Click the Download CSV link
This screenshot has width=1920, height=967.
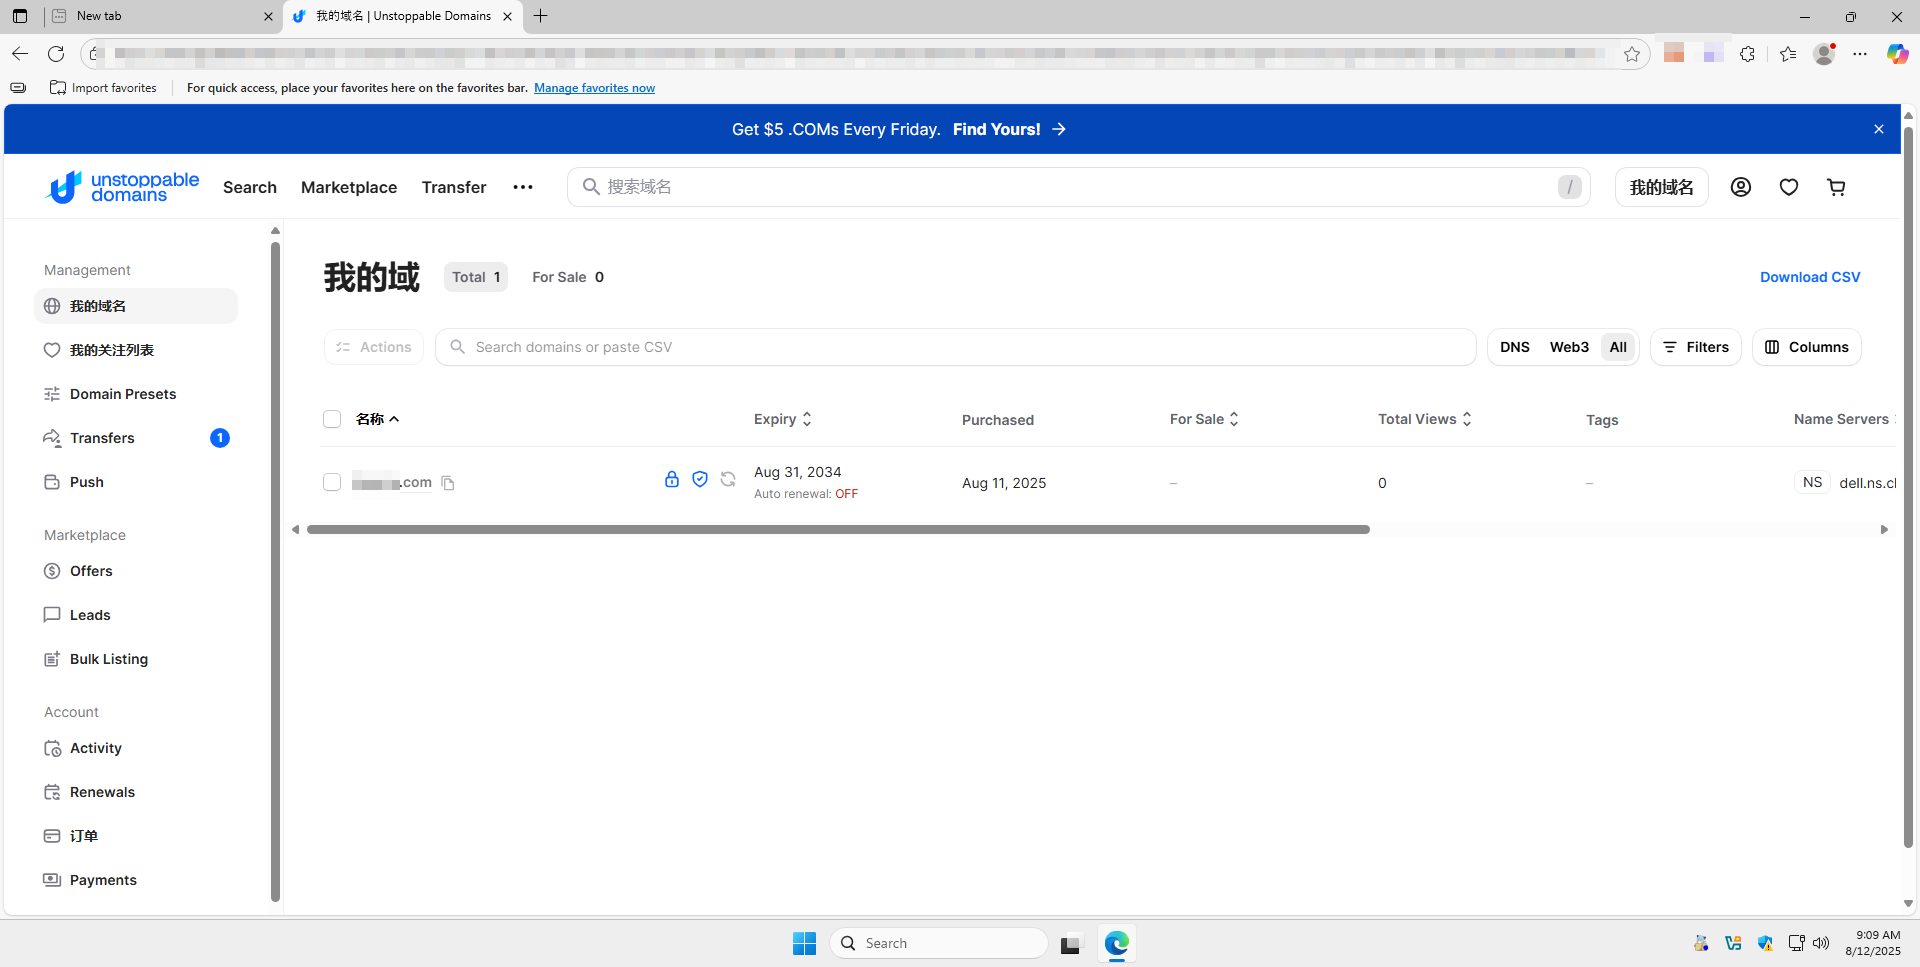coord(1809,277)
